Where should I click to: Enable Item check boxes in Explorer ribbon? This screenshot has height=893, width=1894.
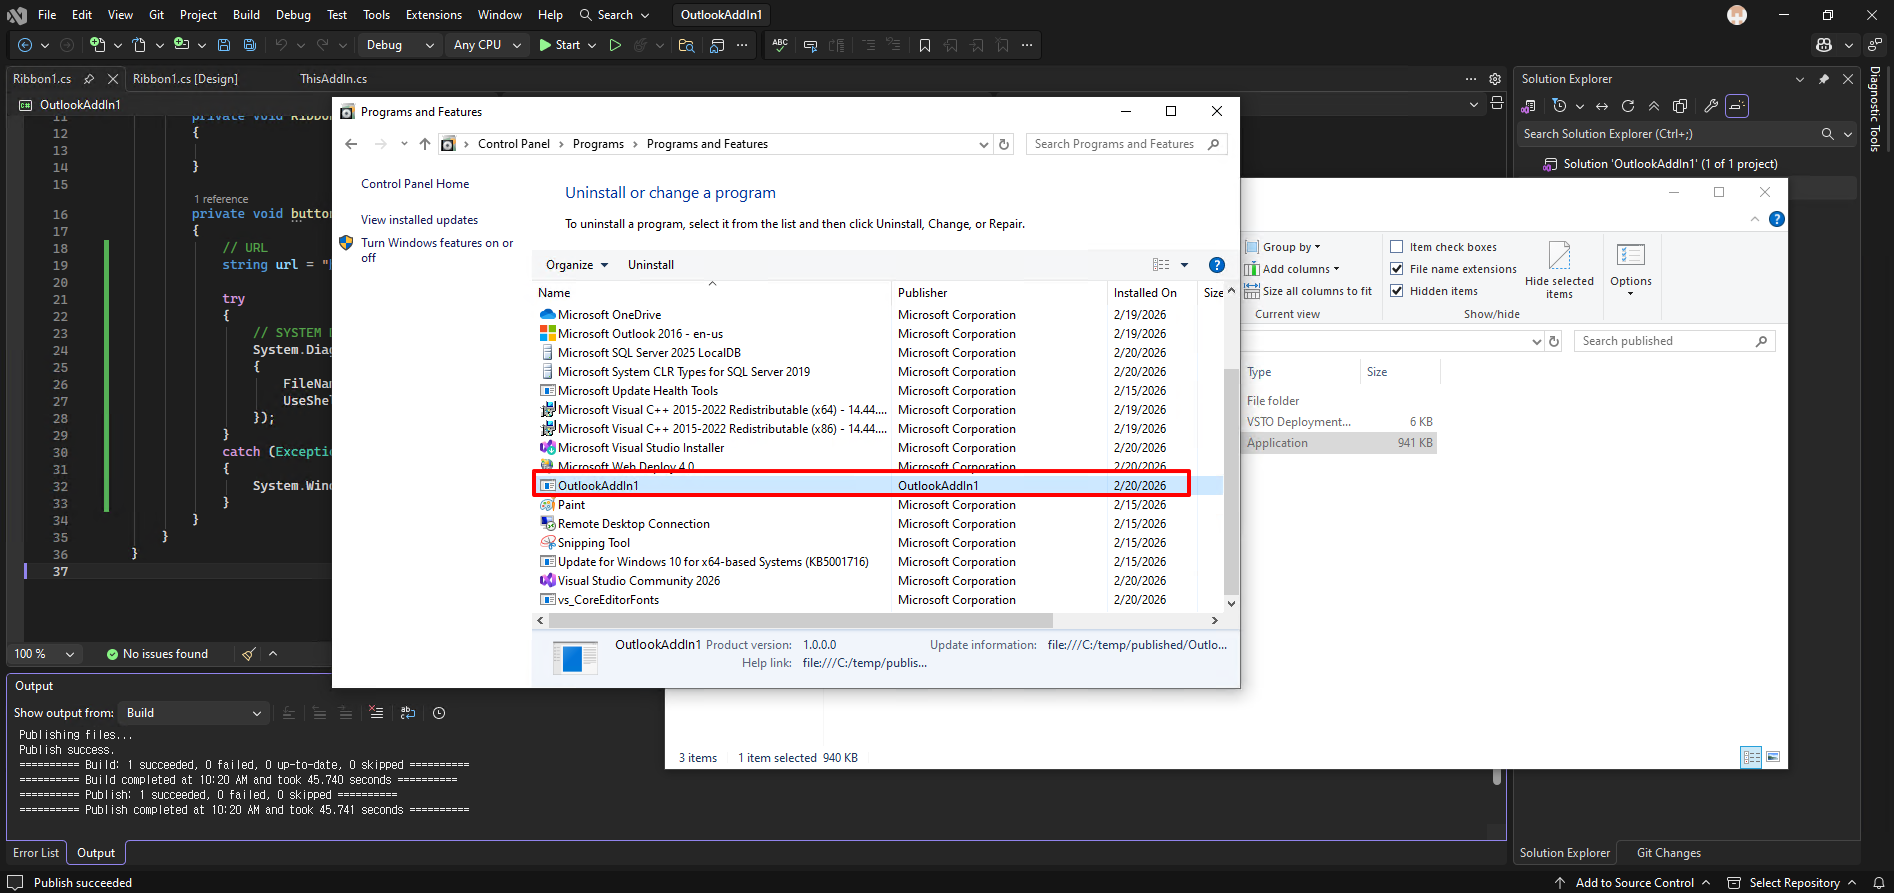point(1397,247)
